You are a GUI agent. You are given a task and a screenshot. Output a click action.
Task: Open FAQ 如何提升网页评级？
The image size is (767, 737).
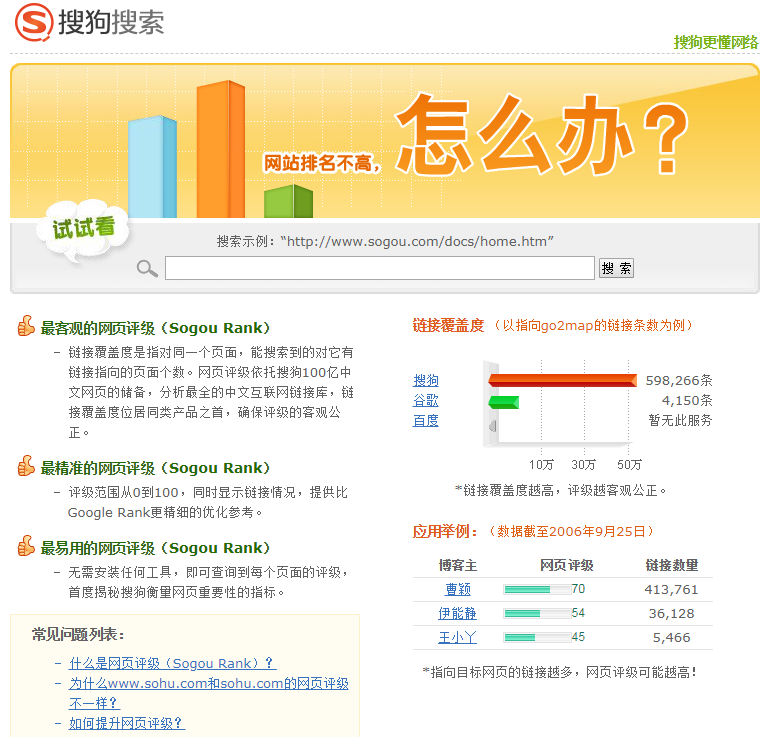pyautogui.click(x=127, y=723)
